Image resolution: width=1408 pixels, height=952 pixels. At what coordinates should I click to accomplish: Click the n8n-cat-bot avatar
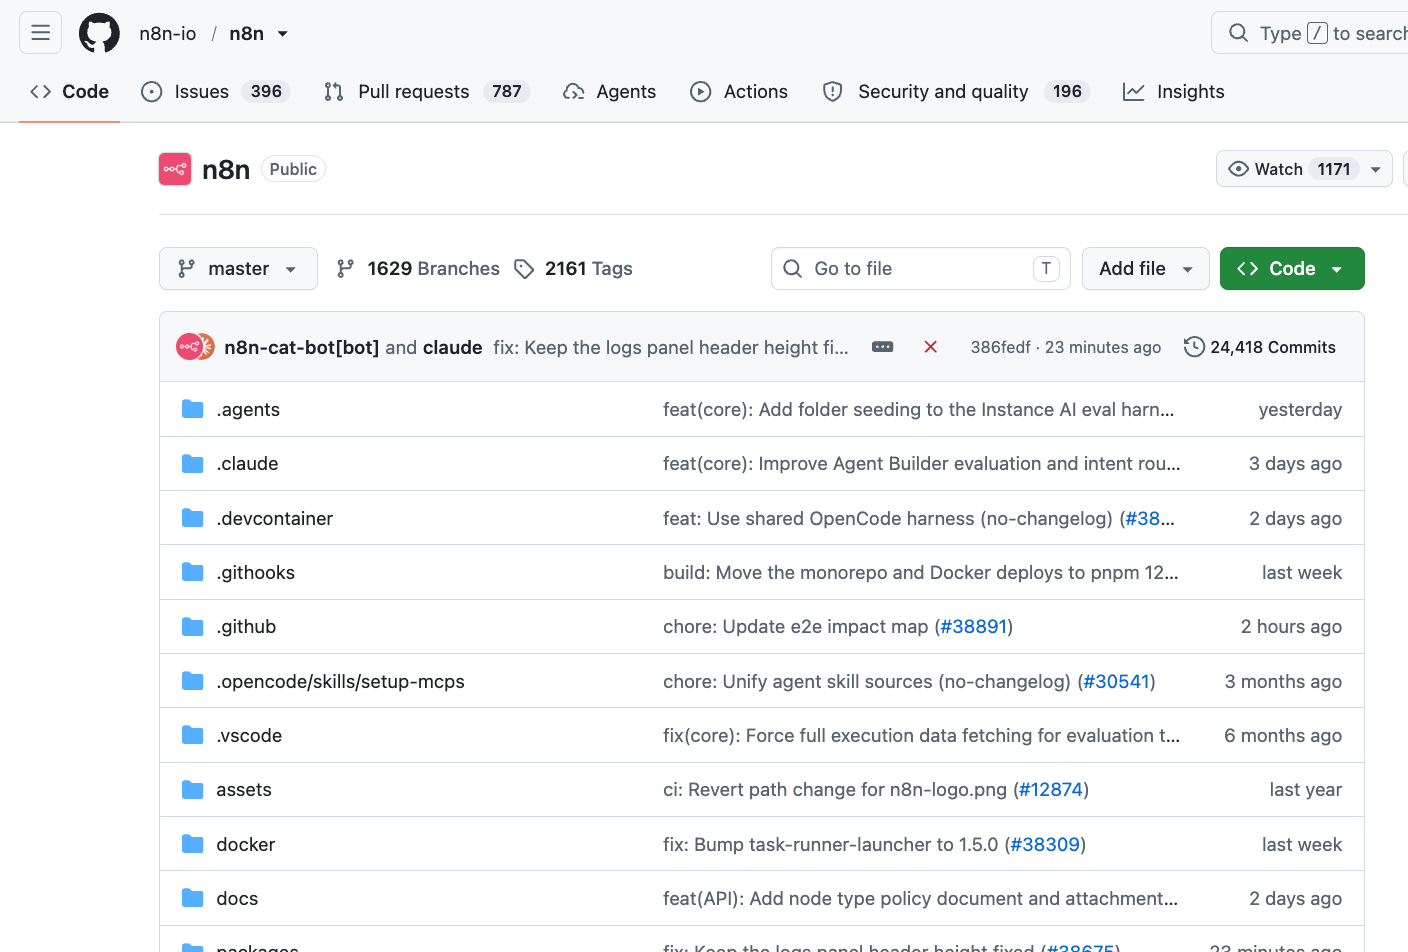coord(188,347)
